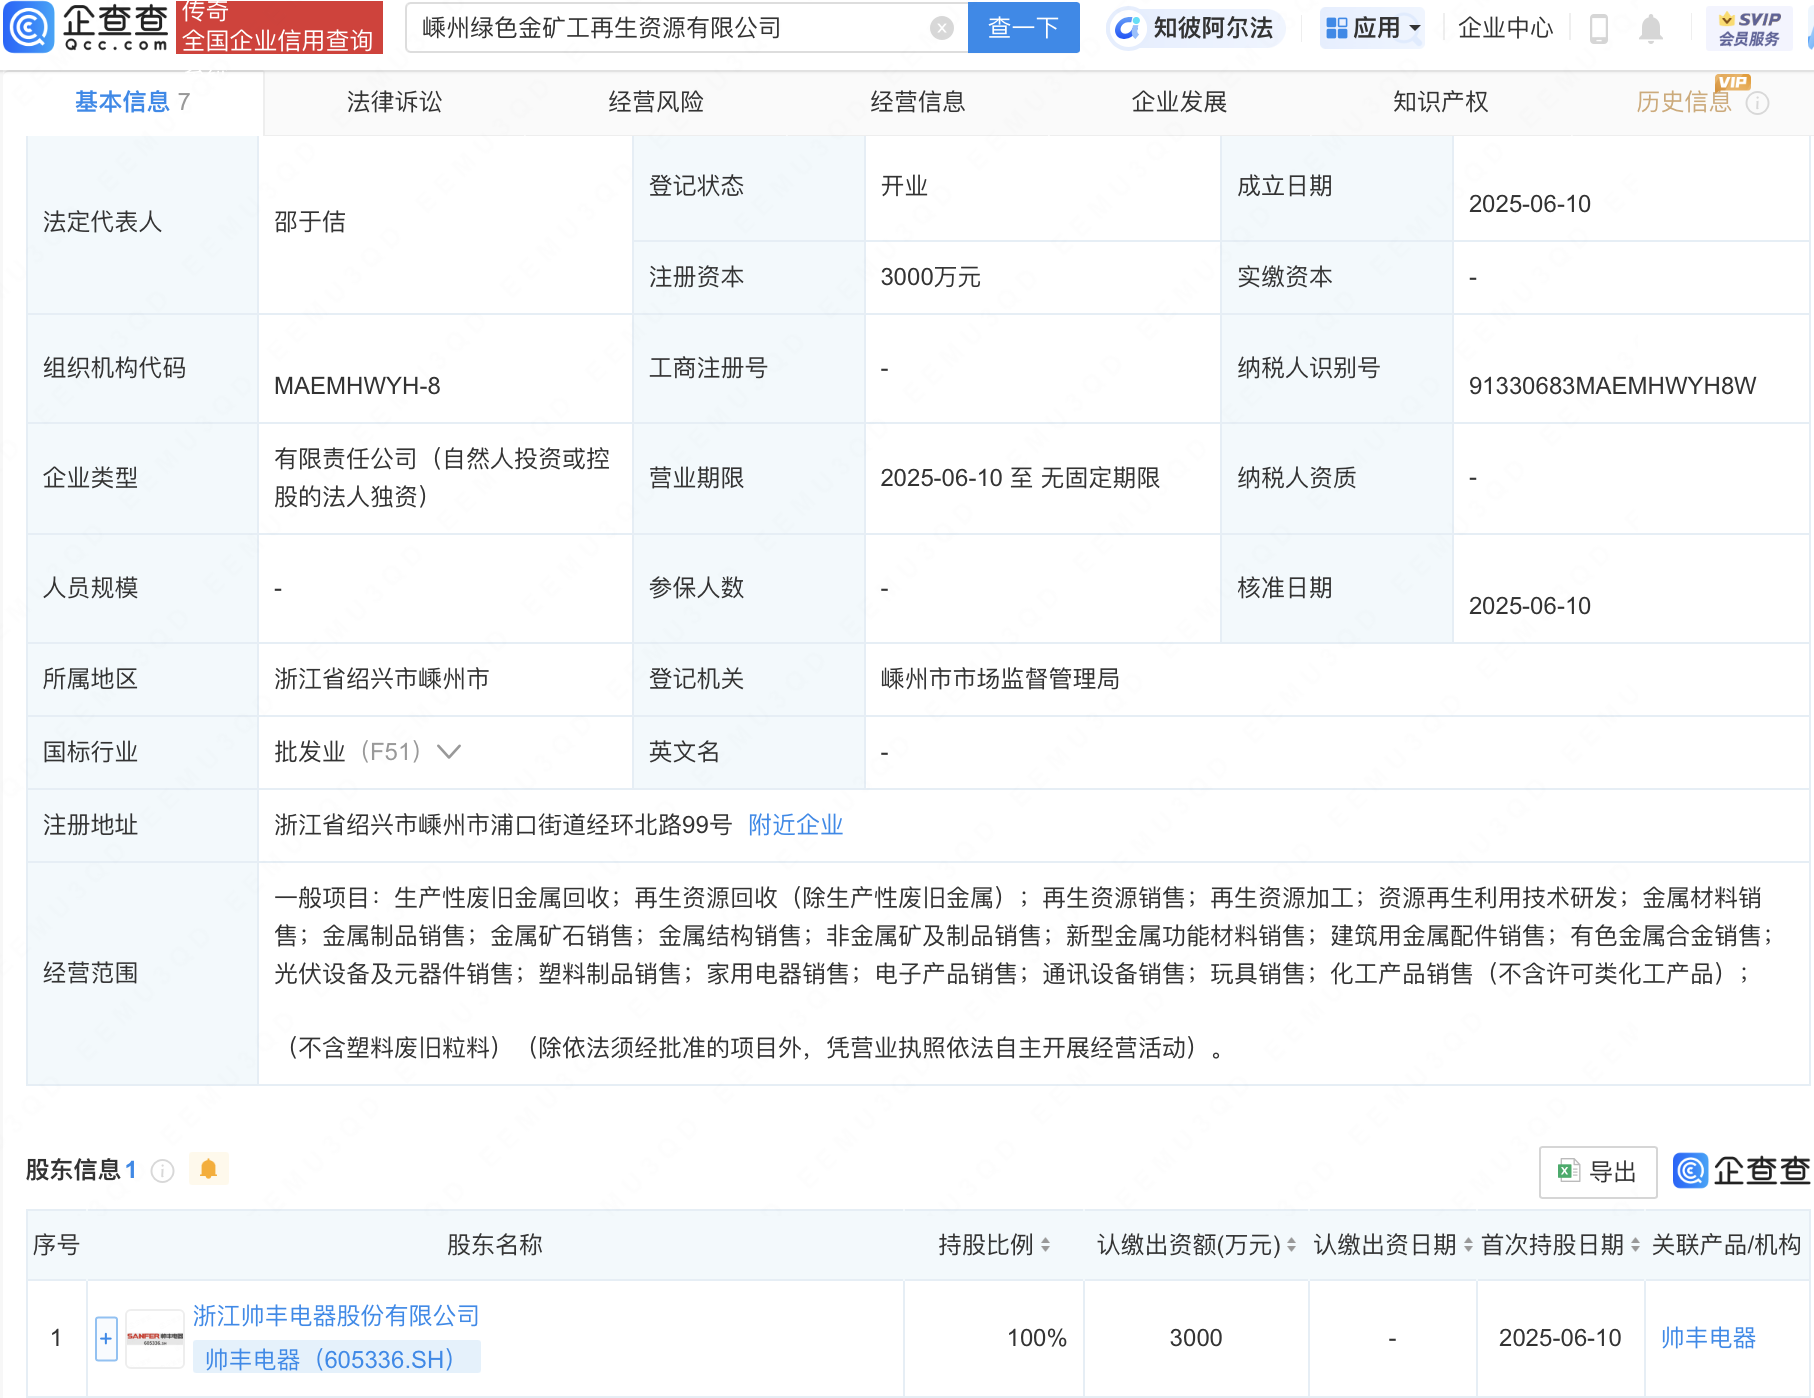Image resolution: width=1814 pixels, height=1398 pixels.
Task: Expand the 批发业 (F51) industry chevron
Action: (449, 752)
